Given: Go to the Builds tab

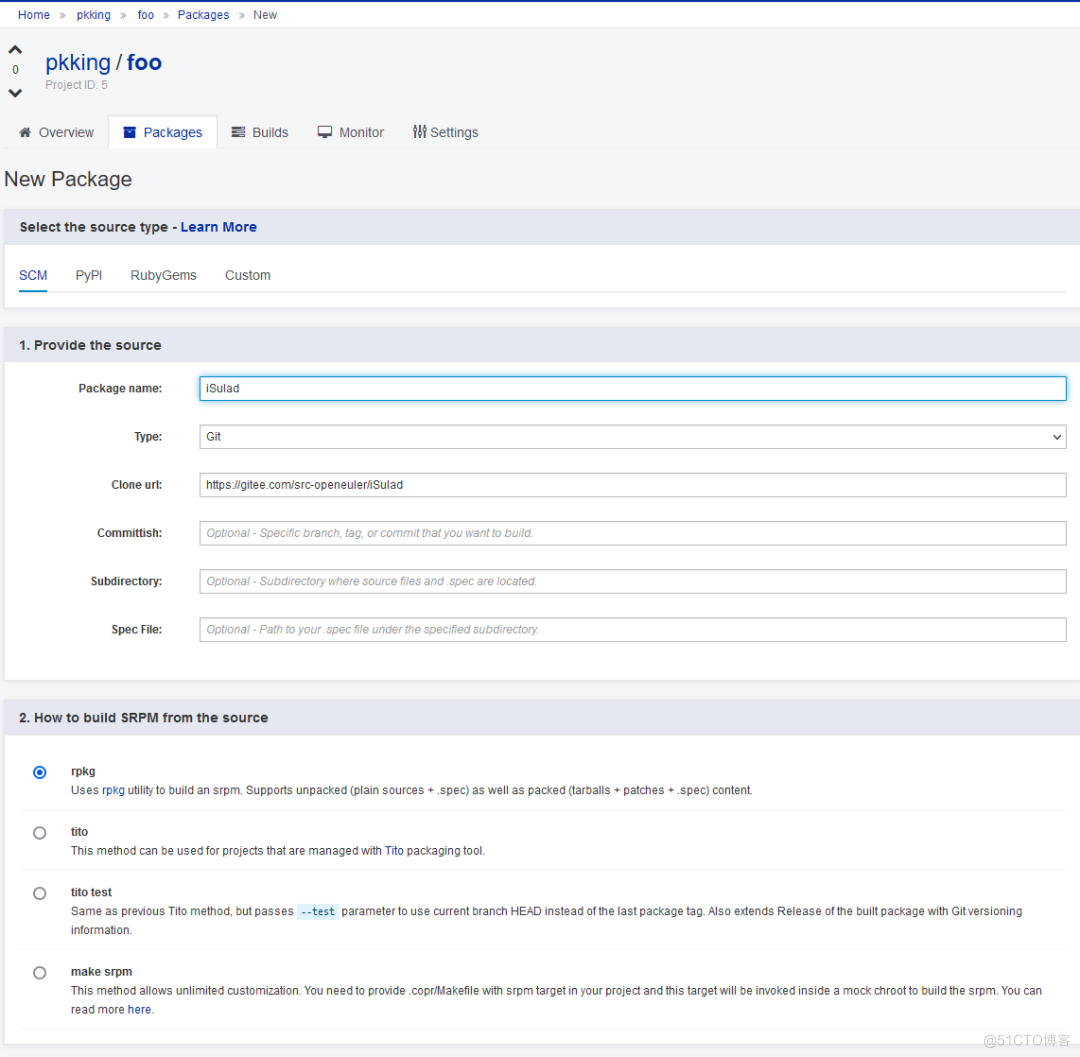Looking at the screenshot, I should 260,132.
